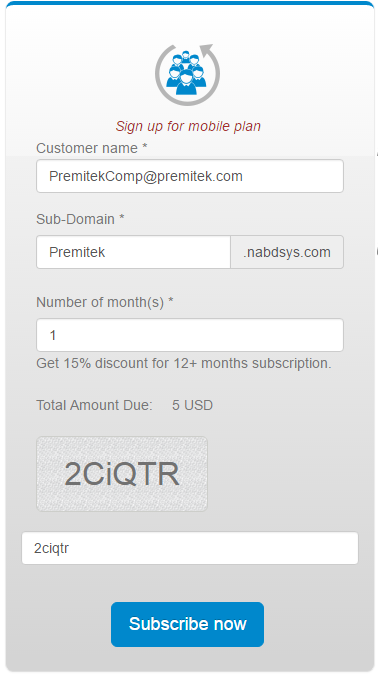Click the 15% discount hint text
378x678 pixels.
click(x=184, y=363)
